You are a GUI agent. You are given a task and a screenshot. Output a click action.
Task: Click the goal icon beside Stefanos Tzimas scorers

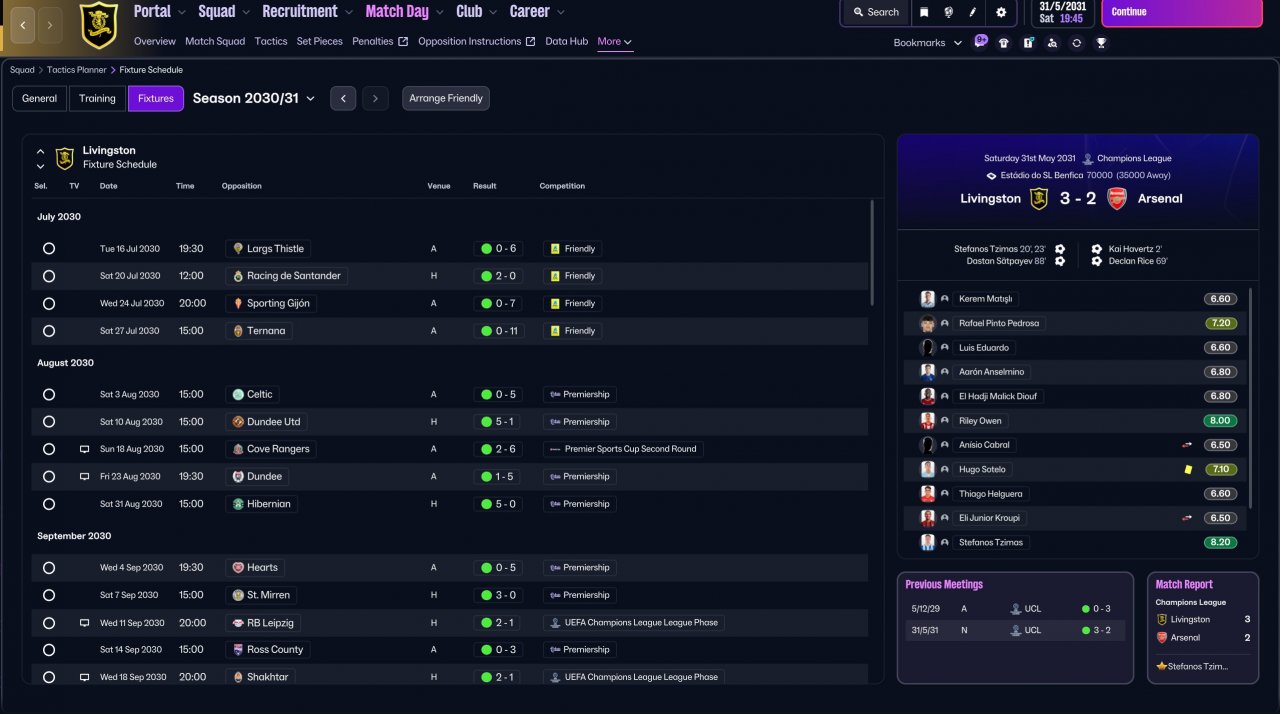[1060, 249]
